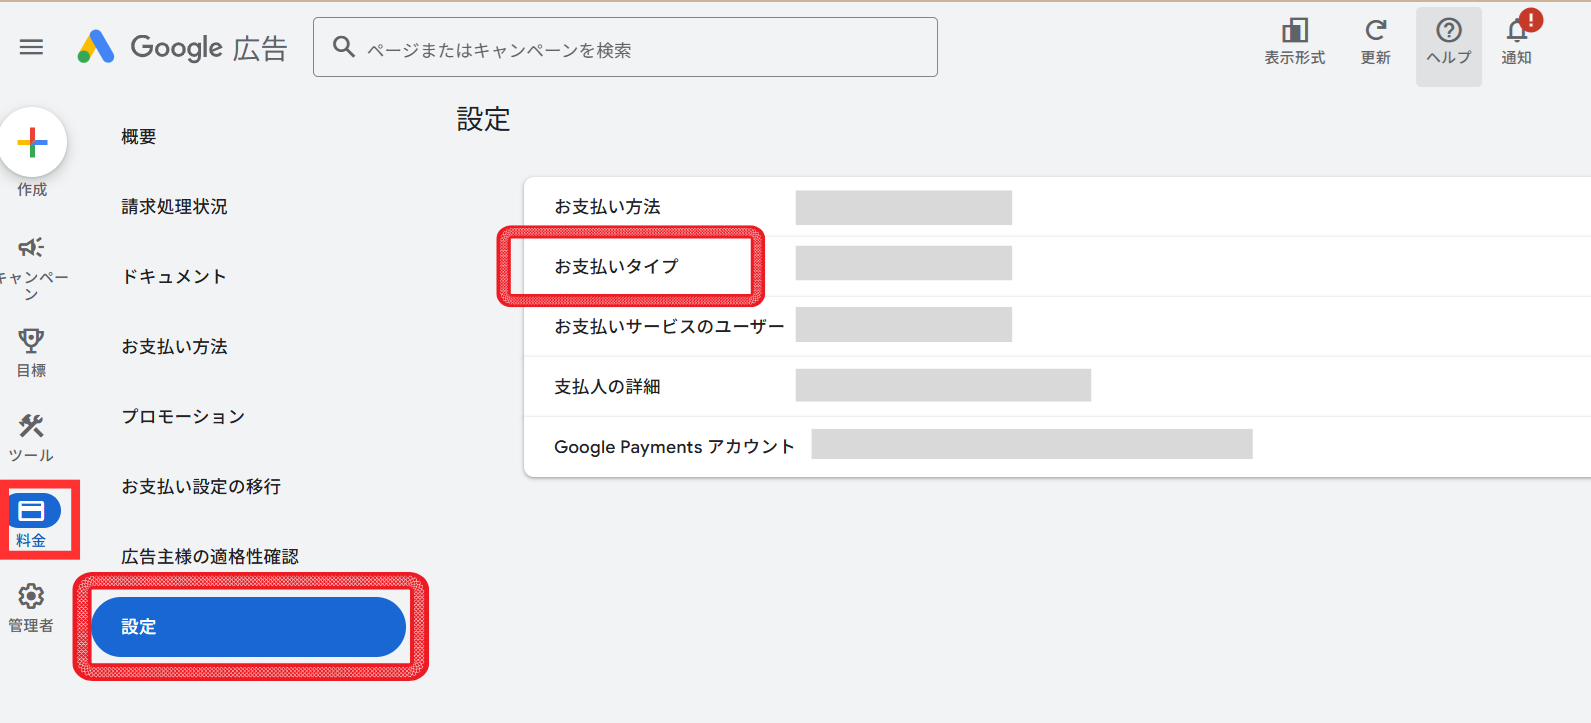Expand the Google Payments アカウント row
Image resolution: width=1591 pixels, height=723 pixels.
(x=1057, y=447)
